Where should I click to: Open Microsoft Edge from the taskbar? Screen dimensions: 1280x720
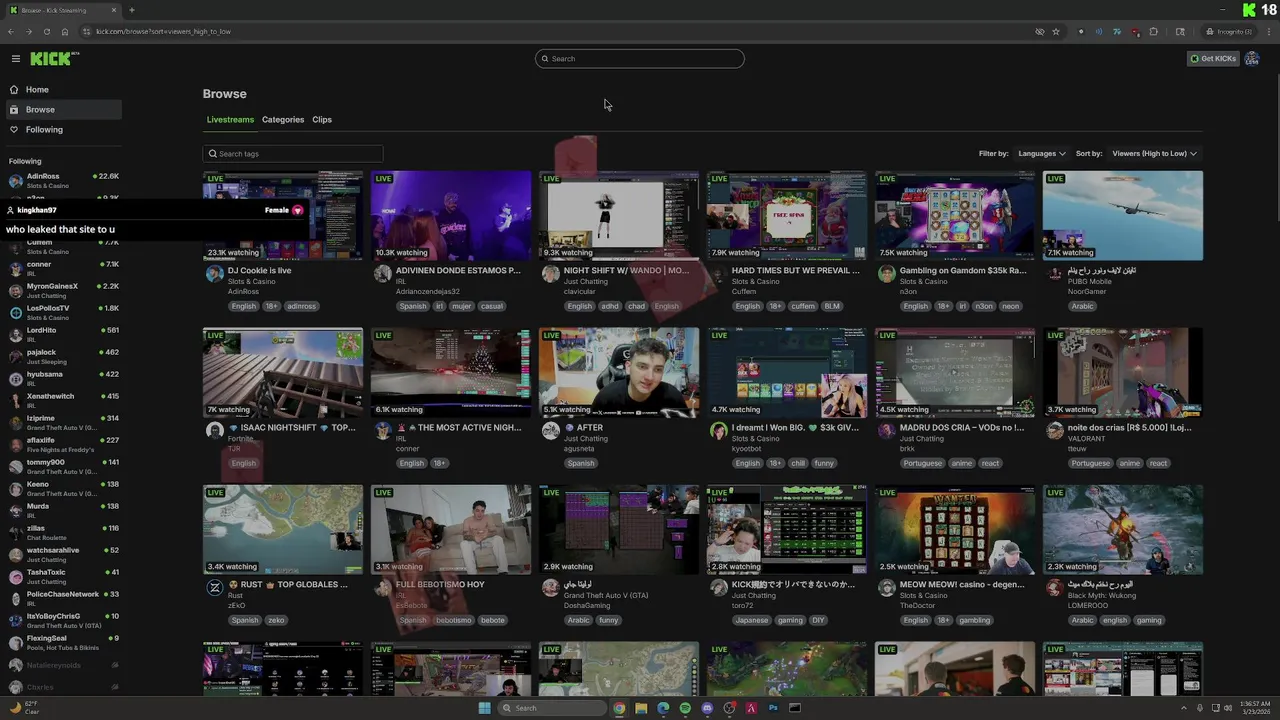tap(663, 708)
